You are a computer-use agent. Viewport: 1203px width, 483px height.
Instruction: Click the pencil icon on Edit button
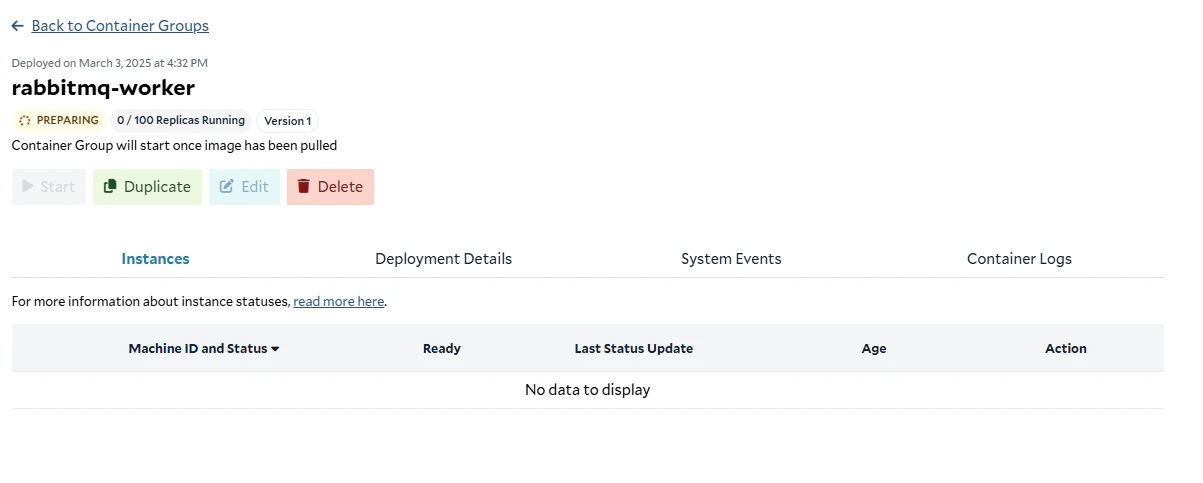point(227,186)
